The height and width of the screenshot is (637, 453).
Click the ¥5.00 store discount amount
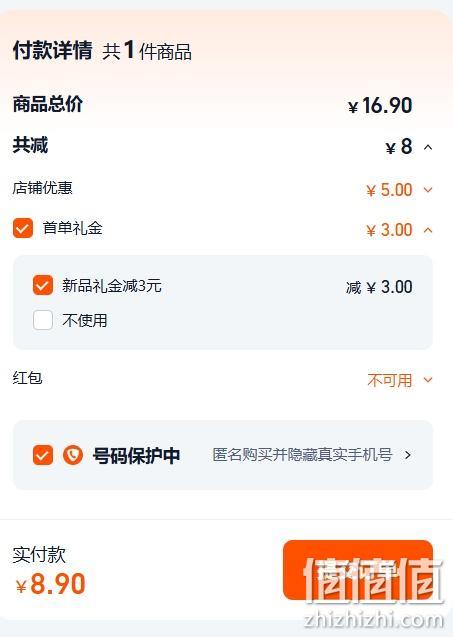click(x=389, y=190)
